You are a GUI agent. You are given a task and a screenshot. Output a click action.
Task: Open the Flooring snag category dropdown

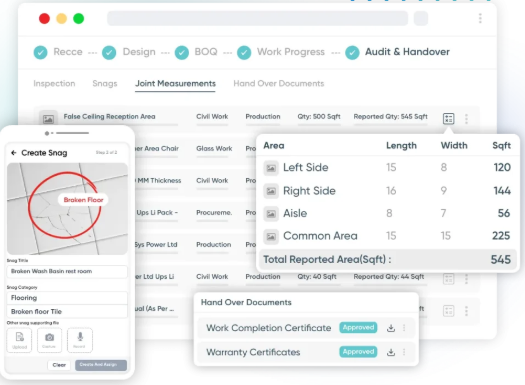67,298
